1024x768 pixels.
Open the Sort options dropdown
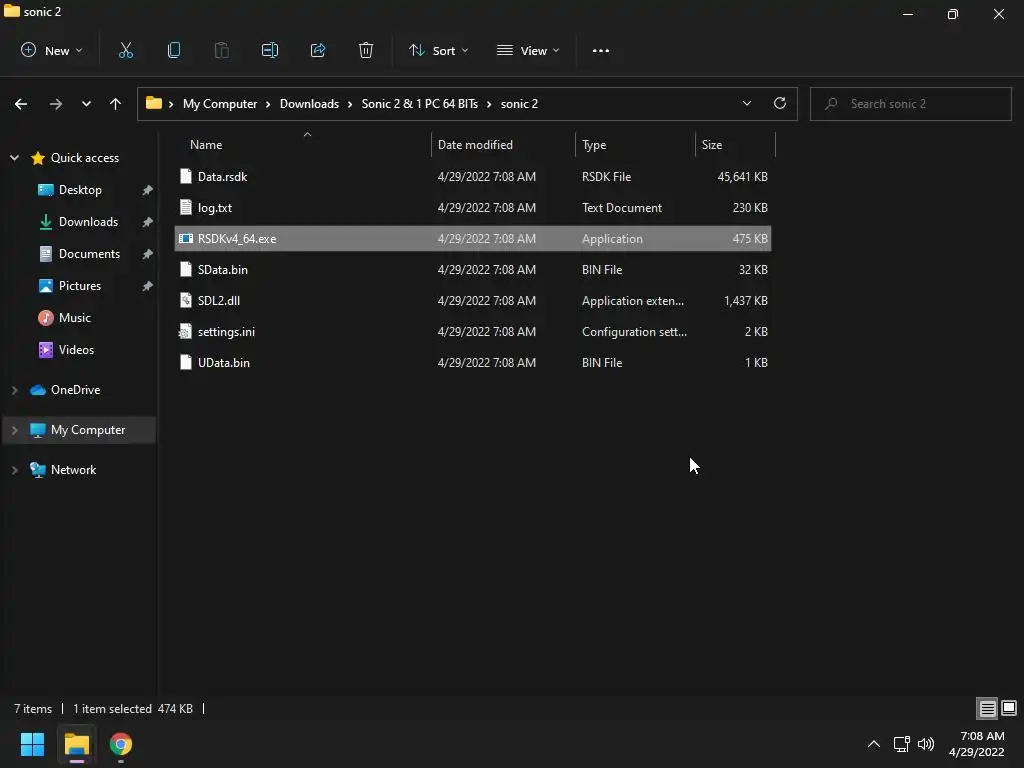pyautogui.click(x=438, y=50)
